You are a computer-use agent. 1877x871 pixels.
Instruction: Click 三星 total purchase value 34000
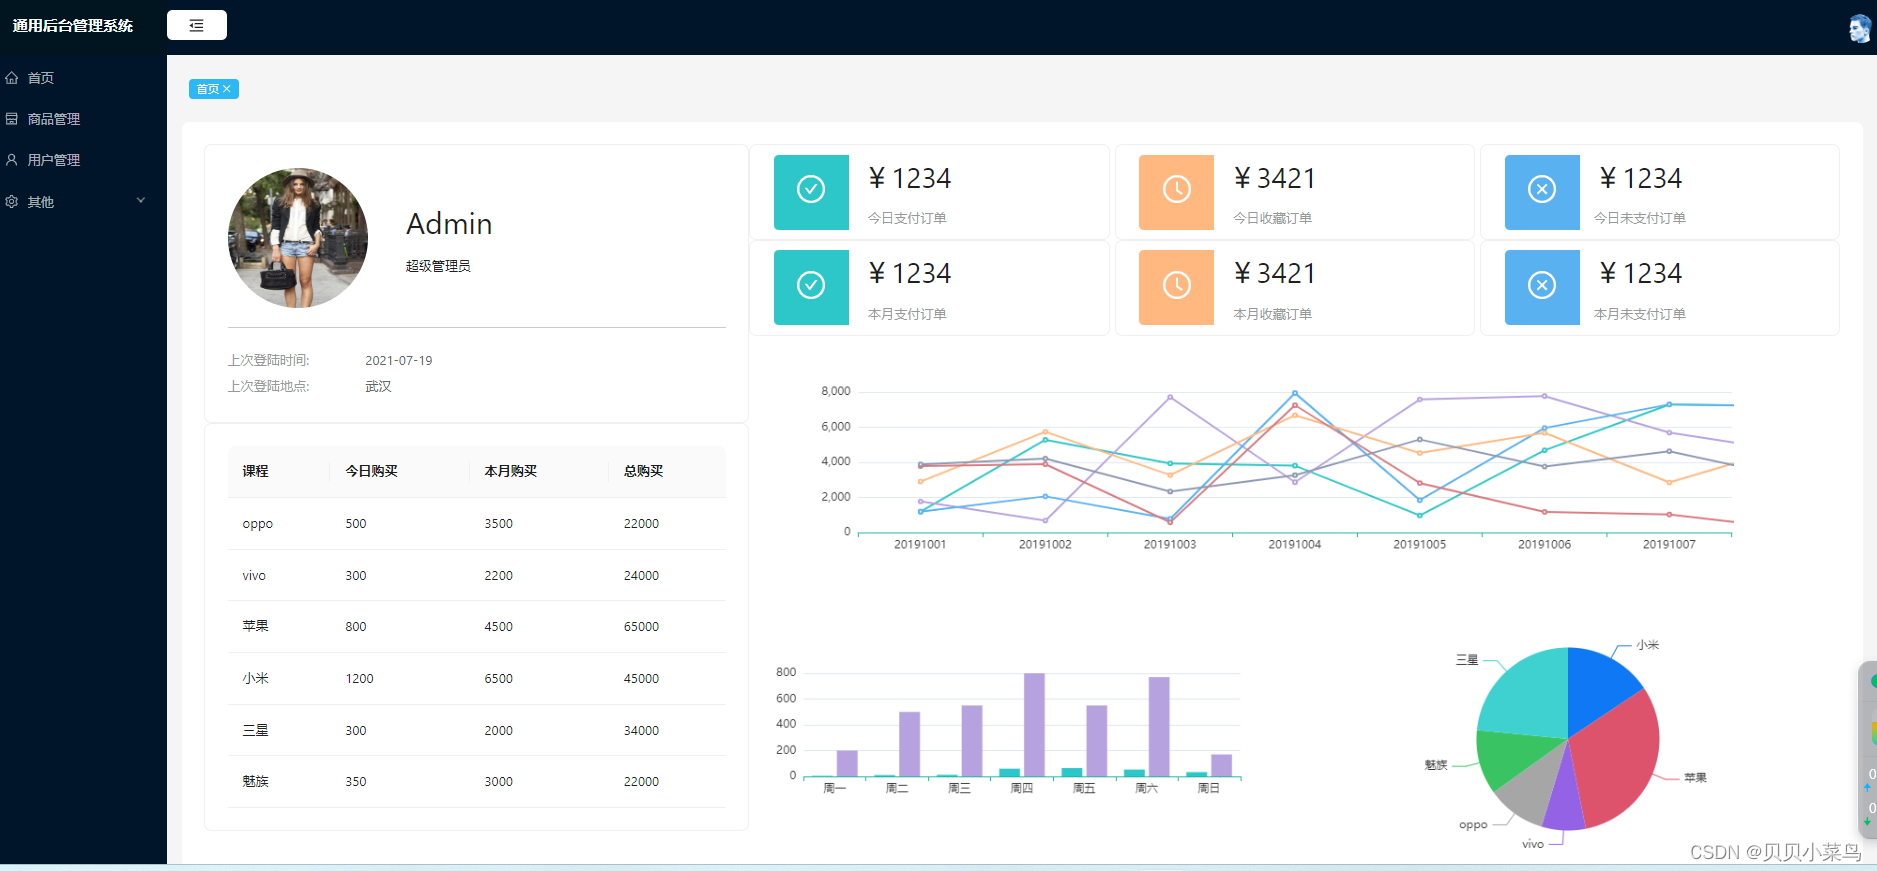point(641,731)
